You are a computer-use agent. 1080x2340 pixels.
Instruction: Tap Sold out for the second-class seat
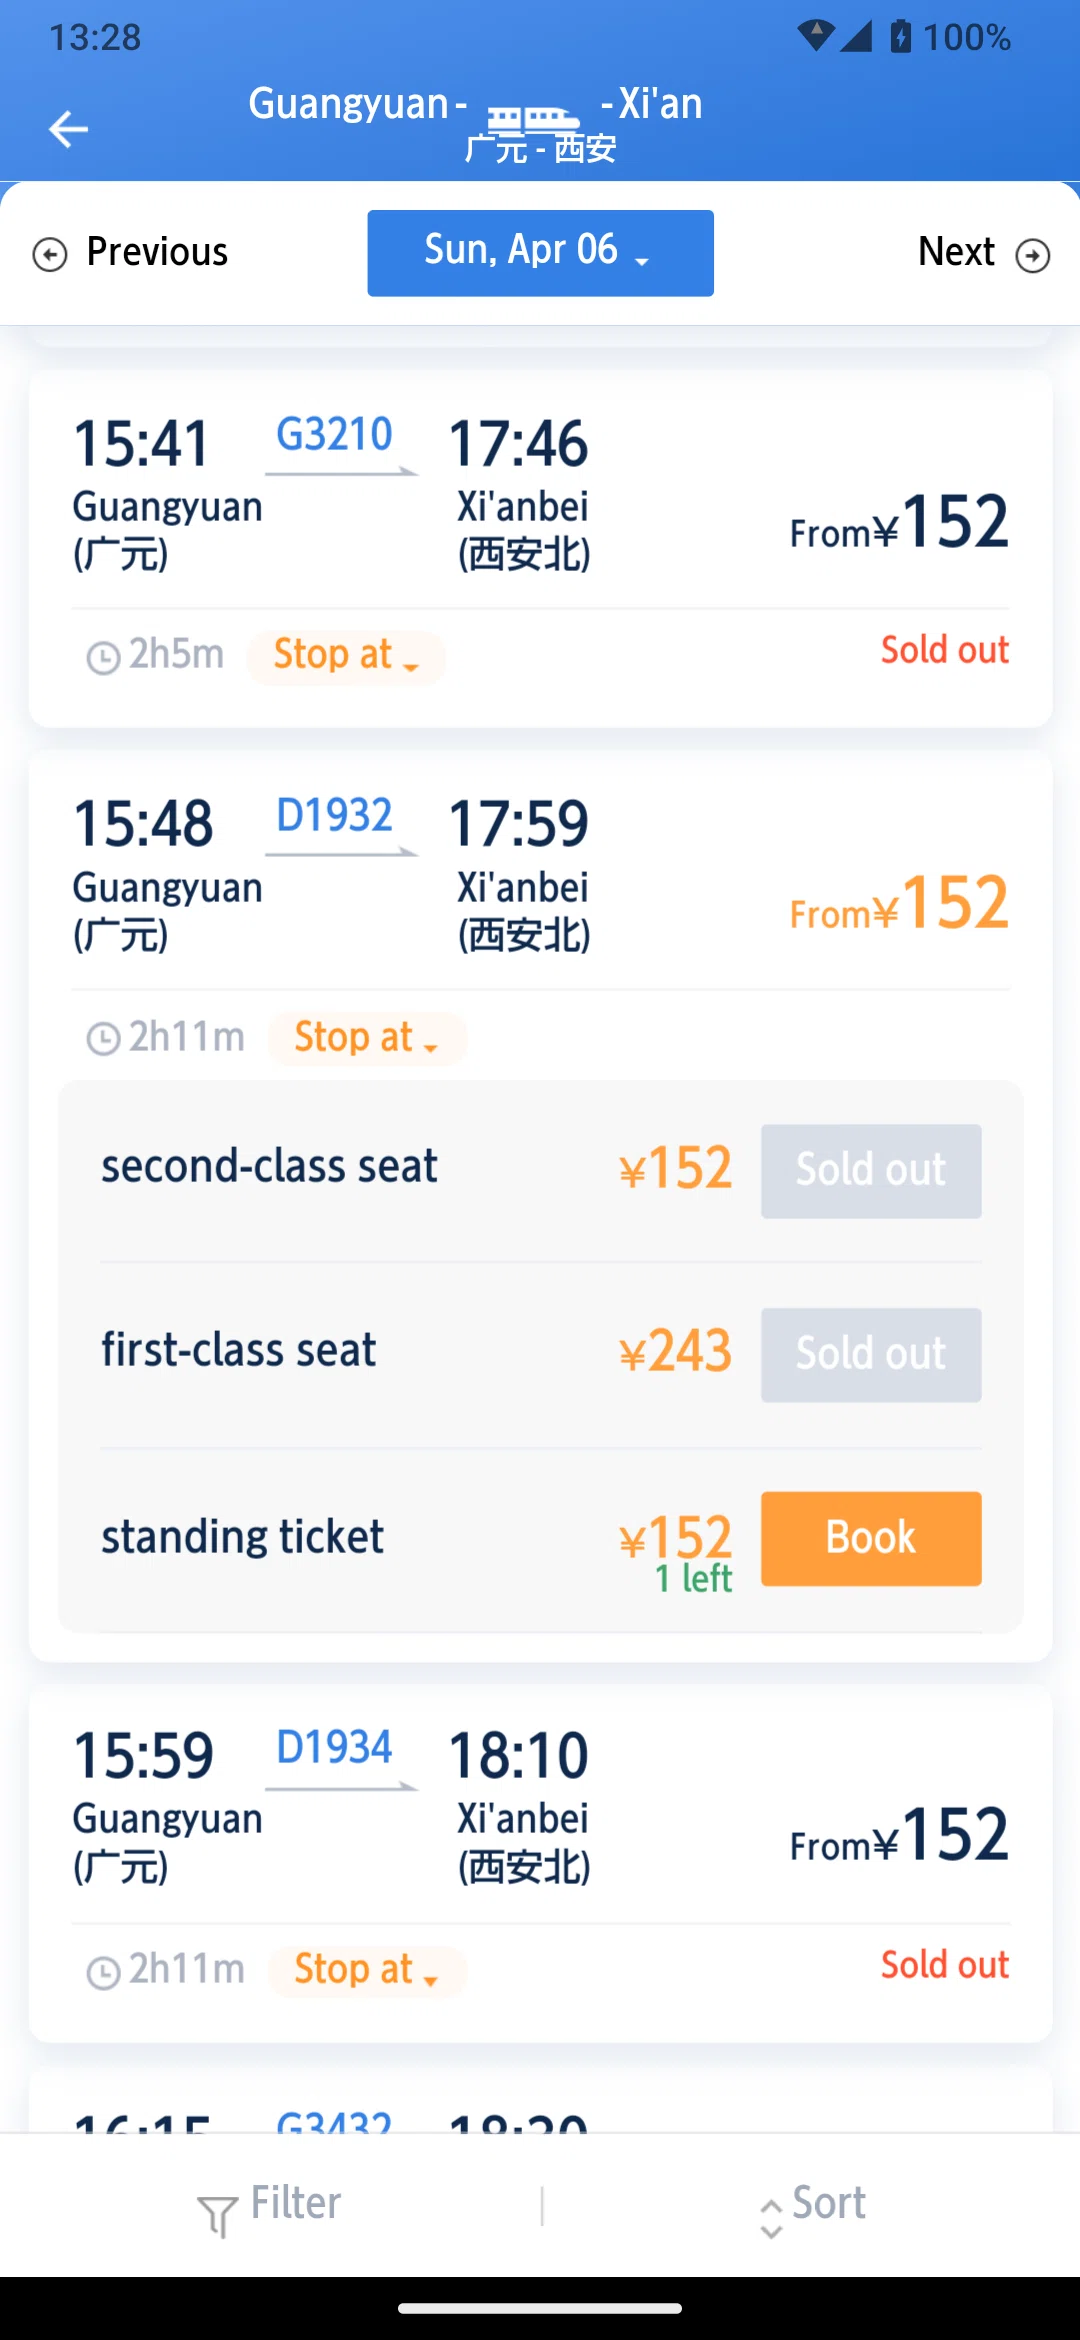point(871,1171)
